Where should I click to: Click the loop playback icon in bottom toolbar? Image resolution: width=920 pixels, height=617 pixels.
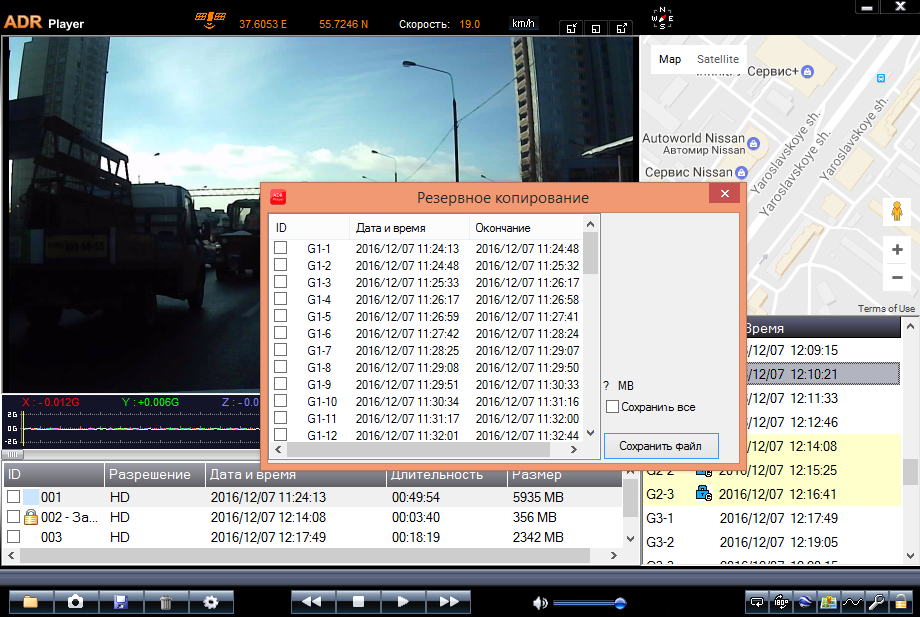pyautogui.click(x=757, y=602)
